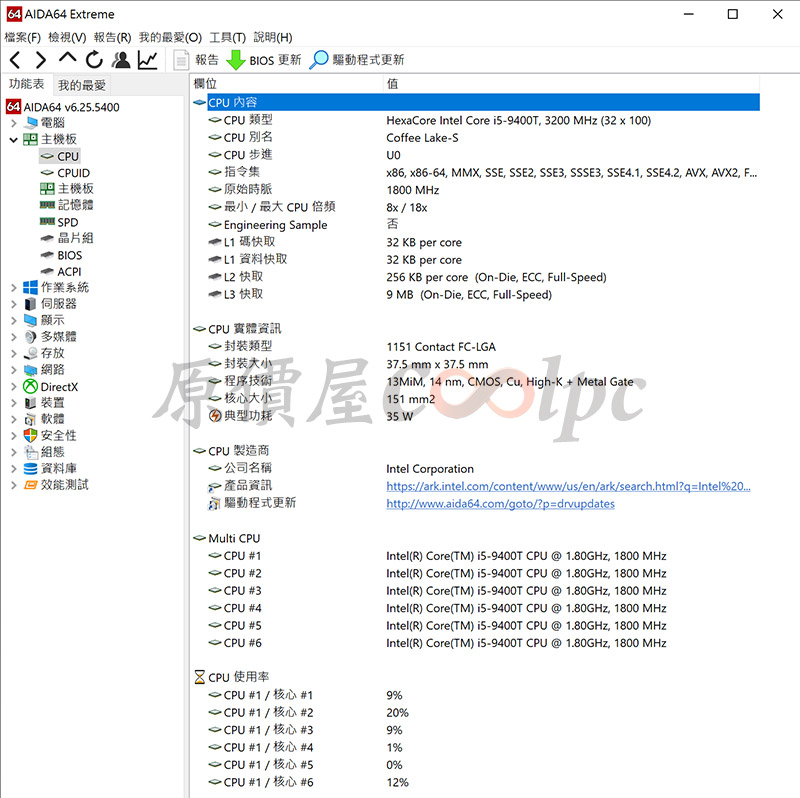
Task: Expand the 作業系統 tree node
Action: click(14, 288)
